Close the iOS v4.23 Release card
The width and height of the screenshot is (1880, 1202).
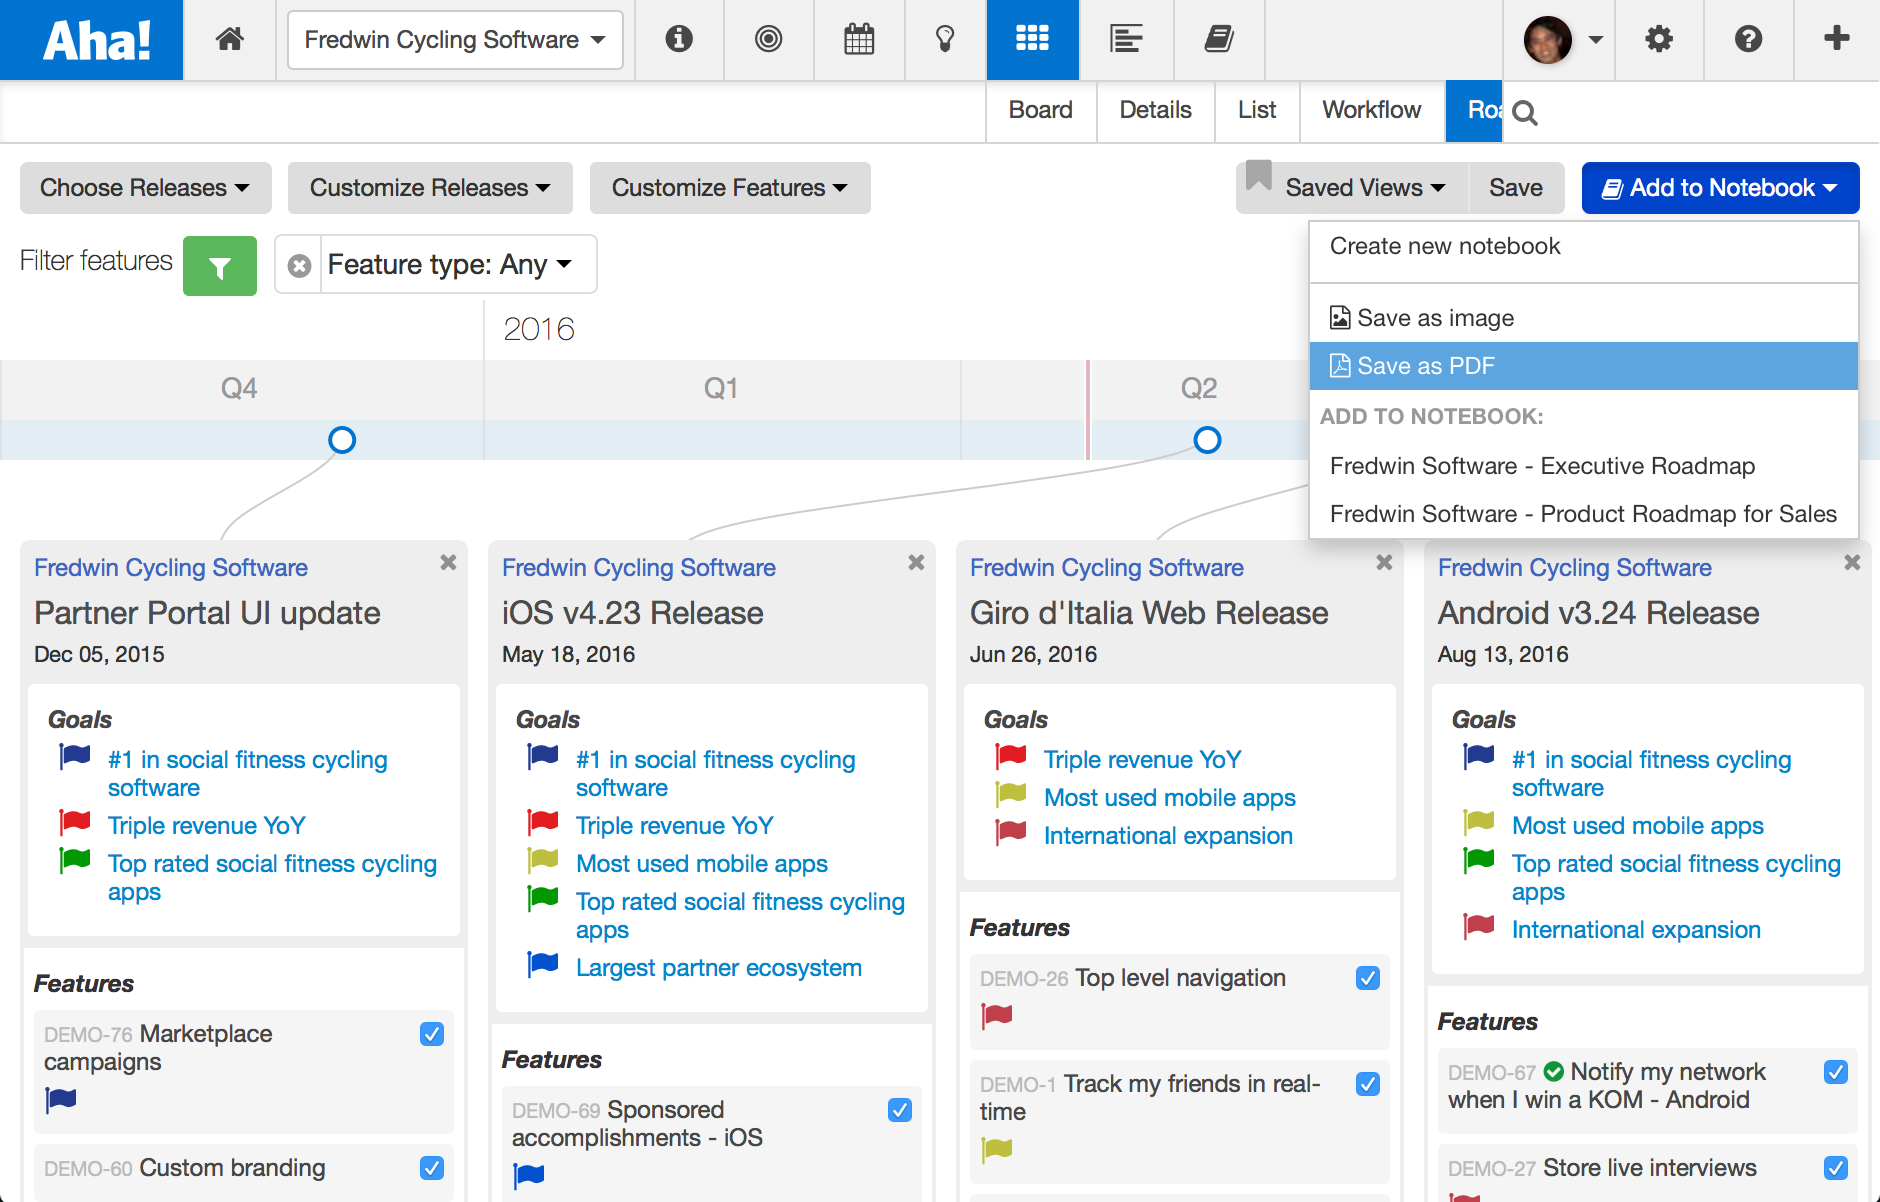[x=916, y=563]
